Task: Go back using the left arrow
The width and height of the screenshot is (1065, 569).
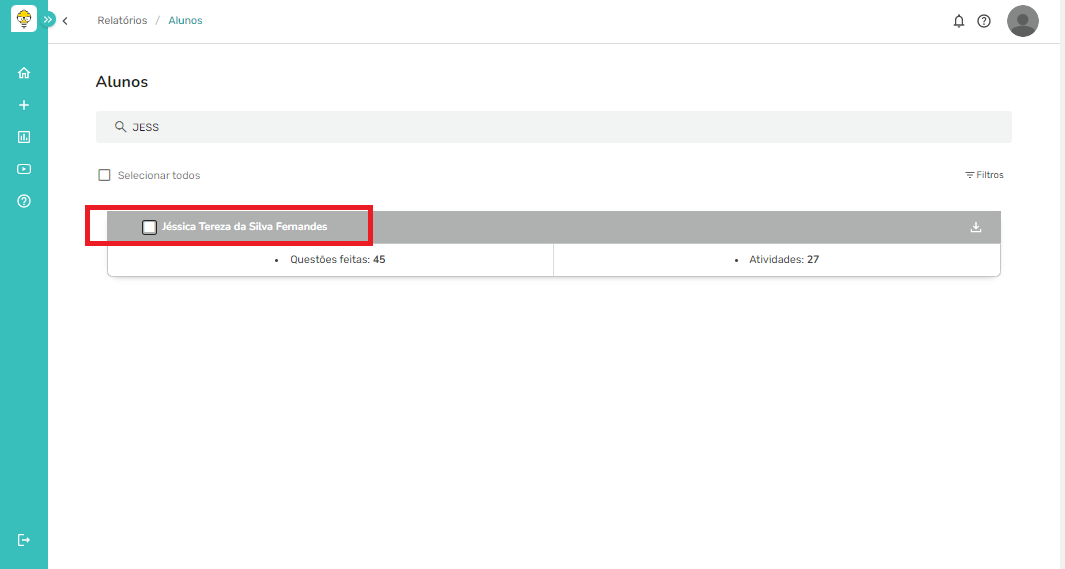Action: 65,21
